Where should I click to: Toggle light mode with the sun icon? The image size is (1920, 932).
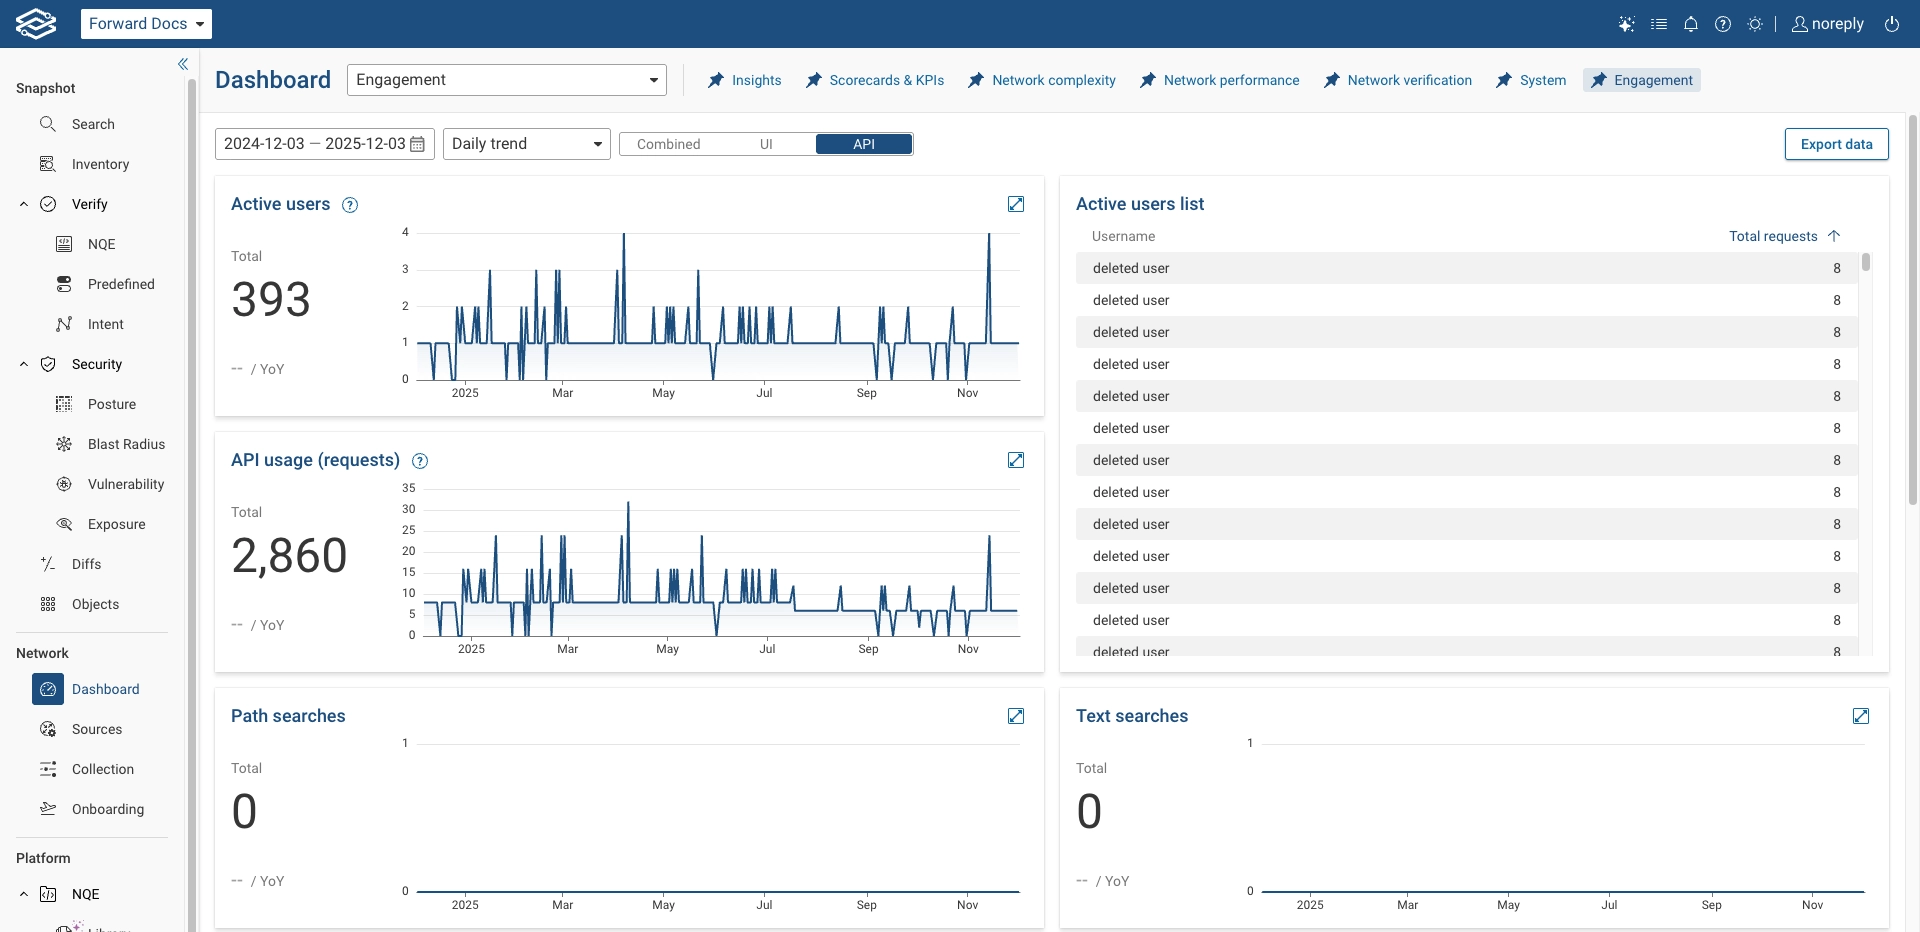tap(1755, 23)
